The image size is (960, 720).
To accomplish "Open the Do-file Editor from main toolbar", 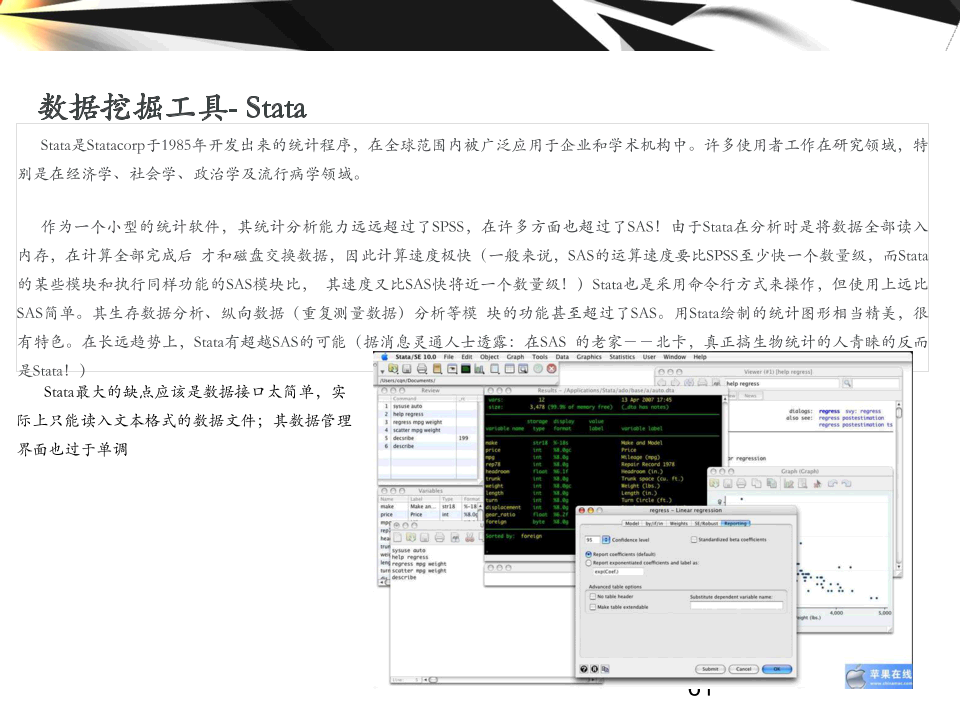I will point(495,369).
